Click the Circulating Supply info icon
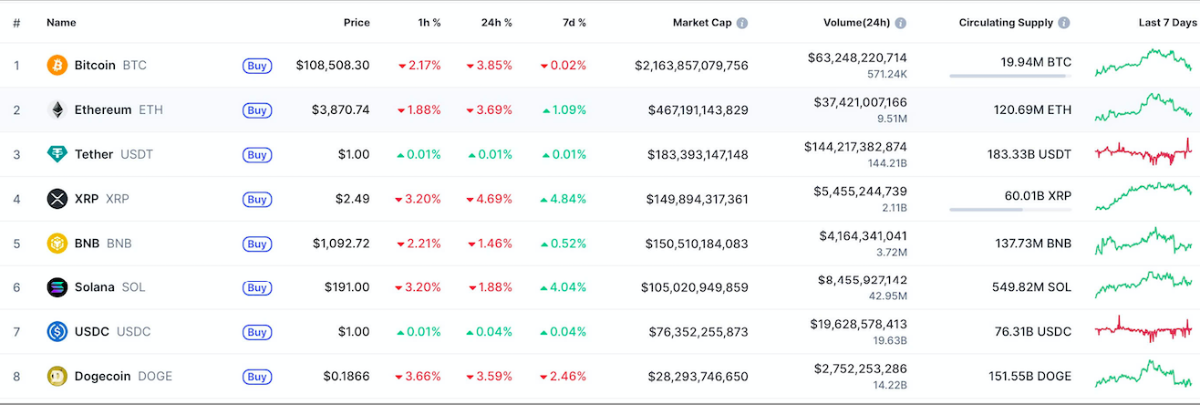The height and width of the screenshot is (405, 1200). pos(1064,22)
